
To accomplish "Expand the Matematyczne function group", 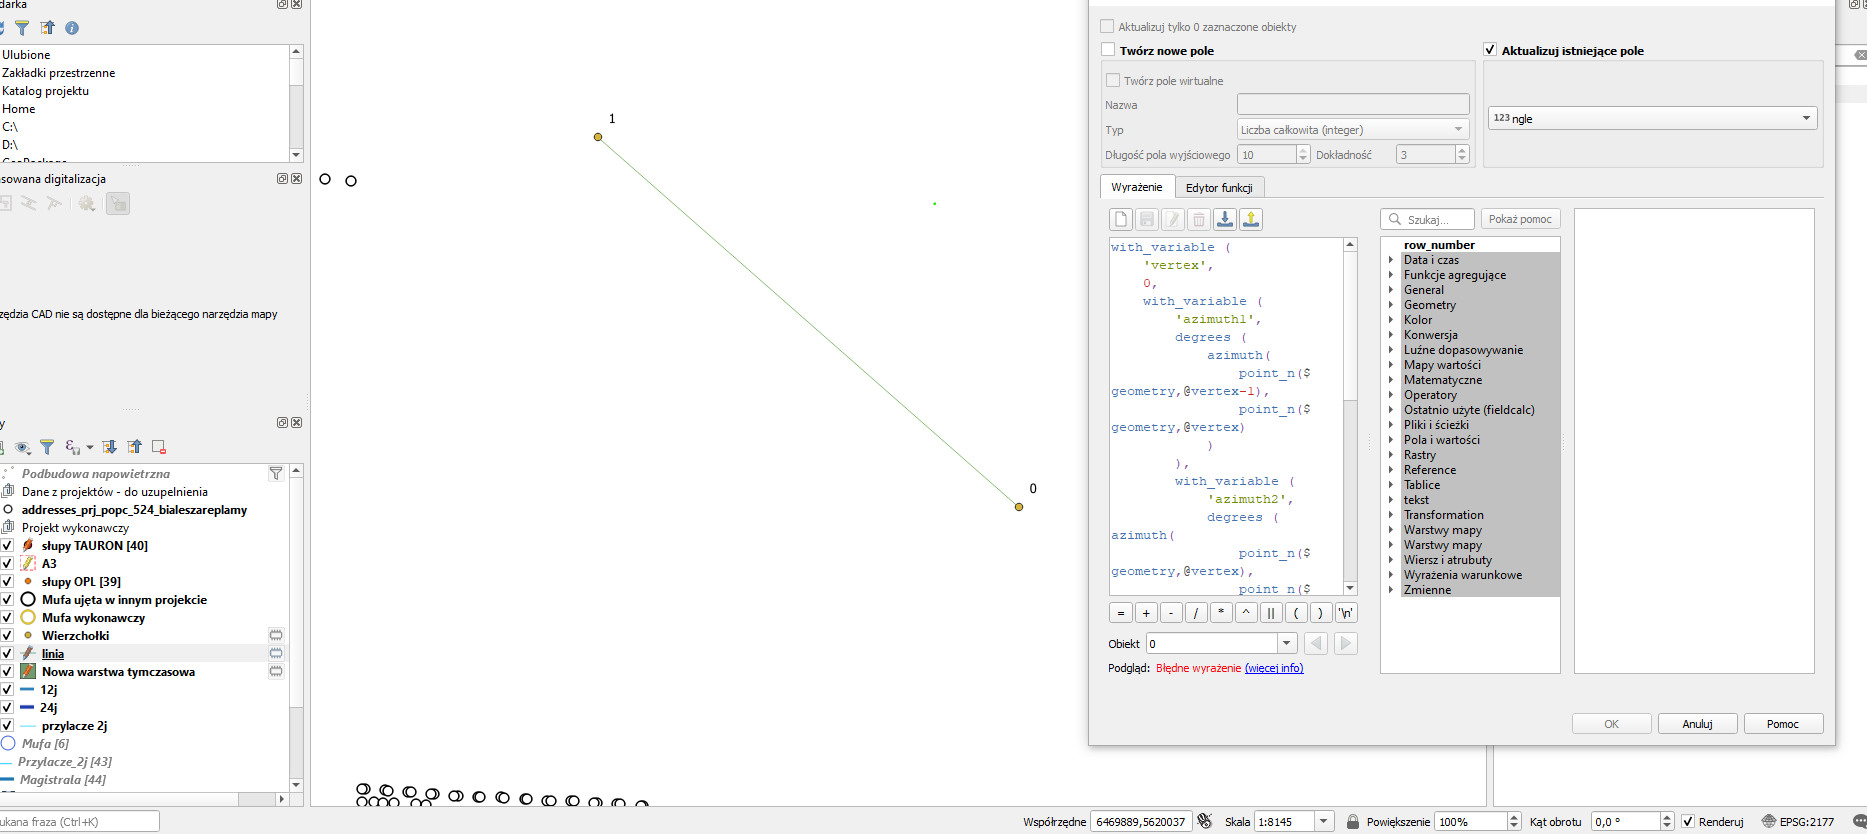I will 1390,380.
